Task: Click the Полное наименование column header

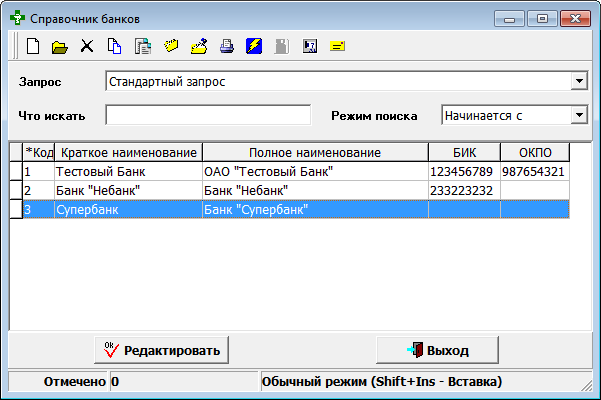Action: pyautogui.click(x=315, y=152)
